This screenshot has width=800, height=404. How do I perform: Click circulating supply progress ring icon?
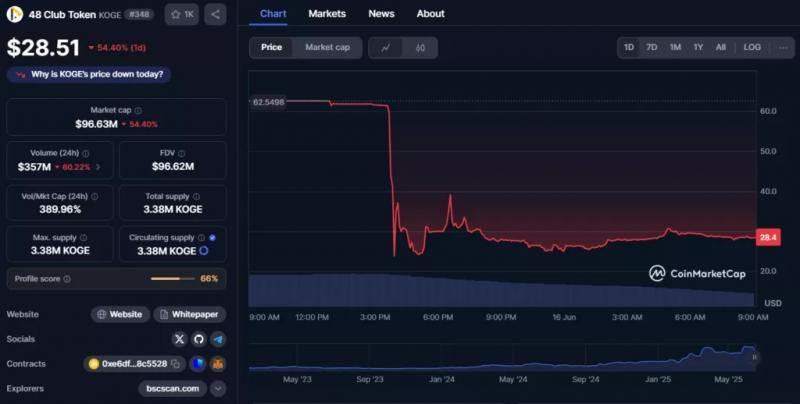click(x=204, y=251)
